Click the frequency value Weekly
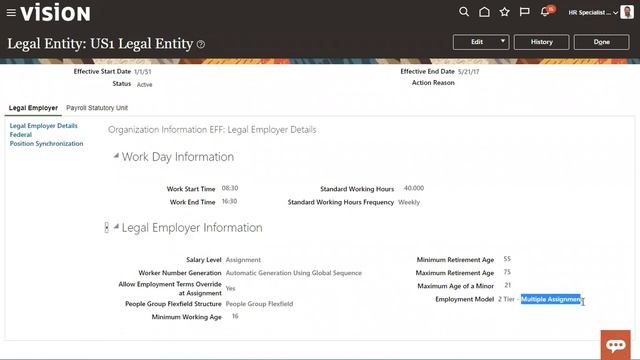Image resolution: width=640 pixels, height=360 pixels. [409, 202]
